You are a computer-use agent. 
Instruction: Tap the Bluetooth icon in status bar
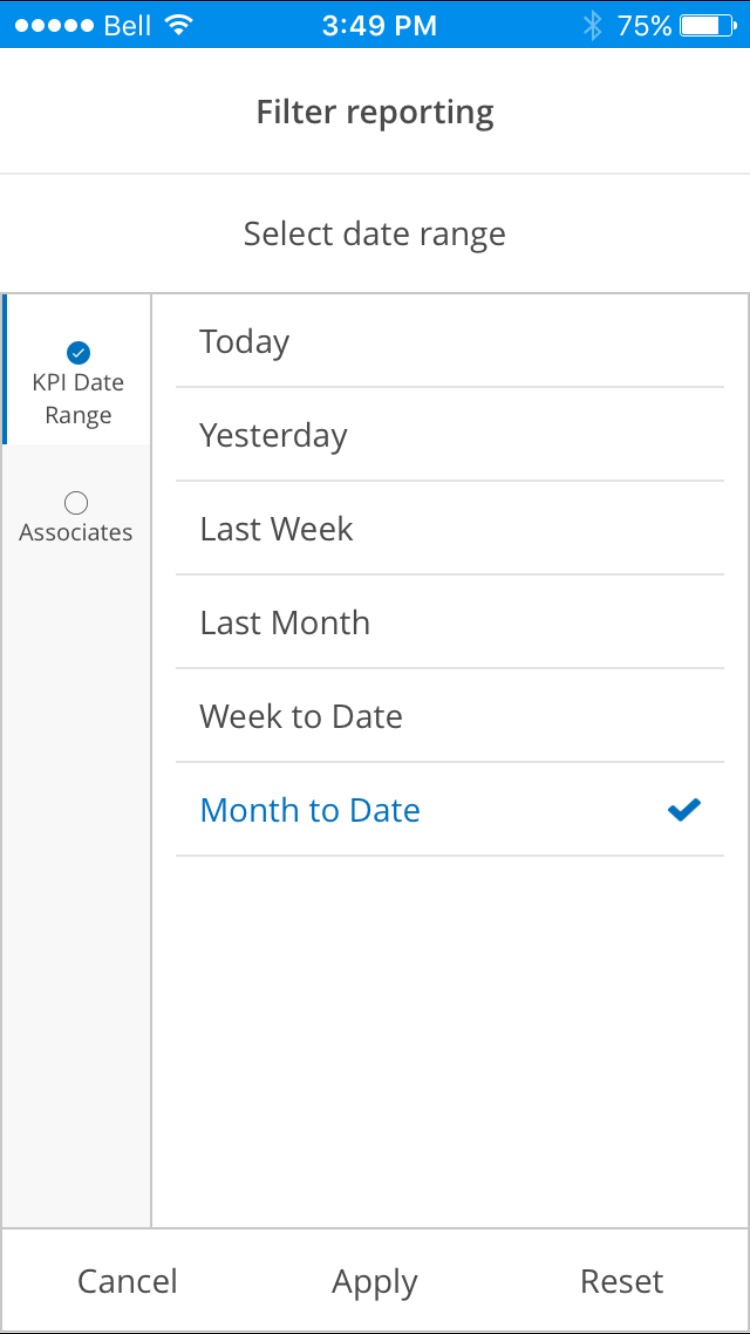pyautogui.click(x=592, y=25)
